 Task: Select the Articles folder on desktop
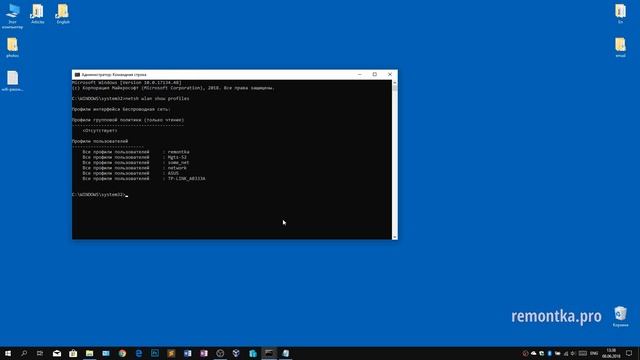(x=38, y=14)
